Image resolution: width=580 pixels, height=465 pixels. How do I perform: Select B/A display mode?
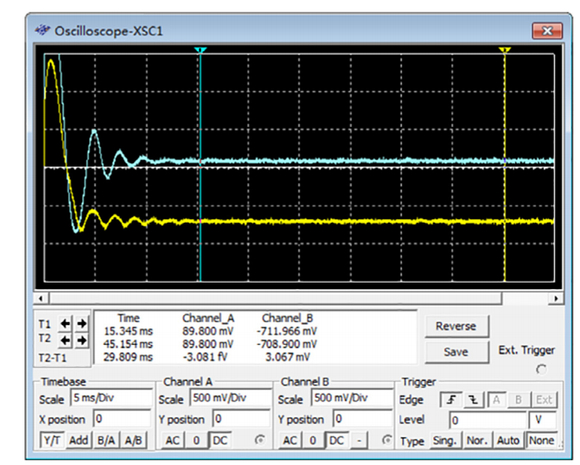coord(106,440)
